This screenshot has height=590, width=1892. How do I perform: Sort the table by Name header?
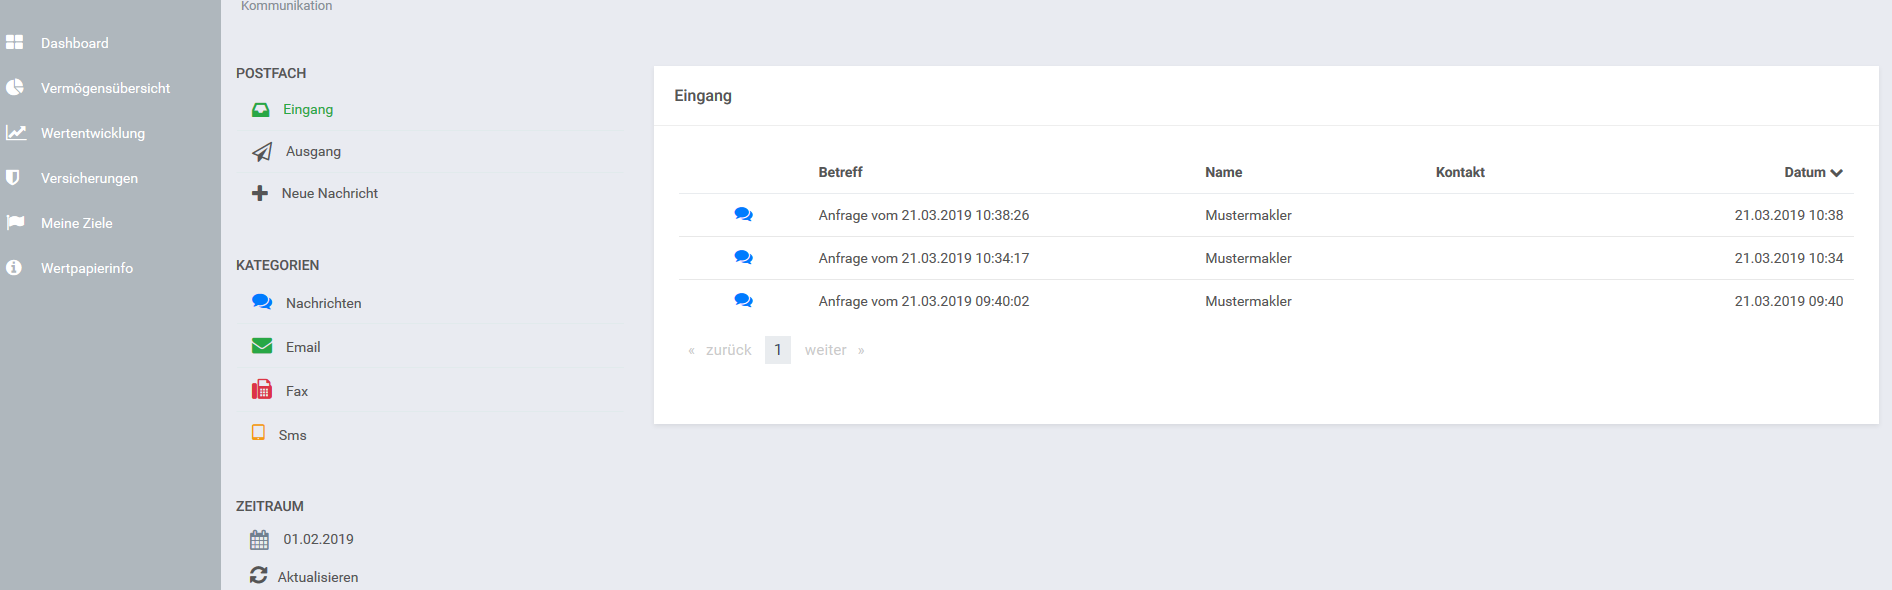coord(1223,172)
